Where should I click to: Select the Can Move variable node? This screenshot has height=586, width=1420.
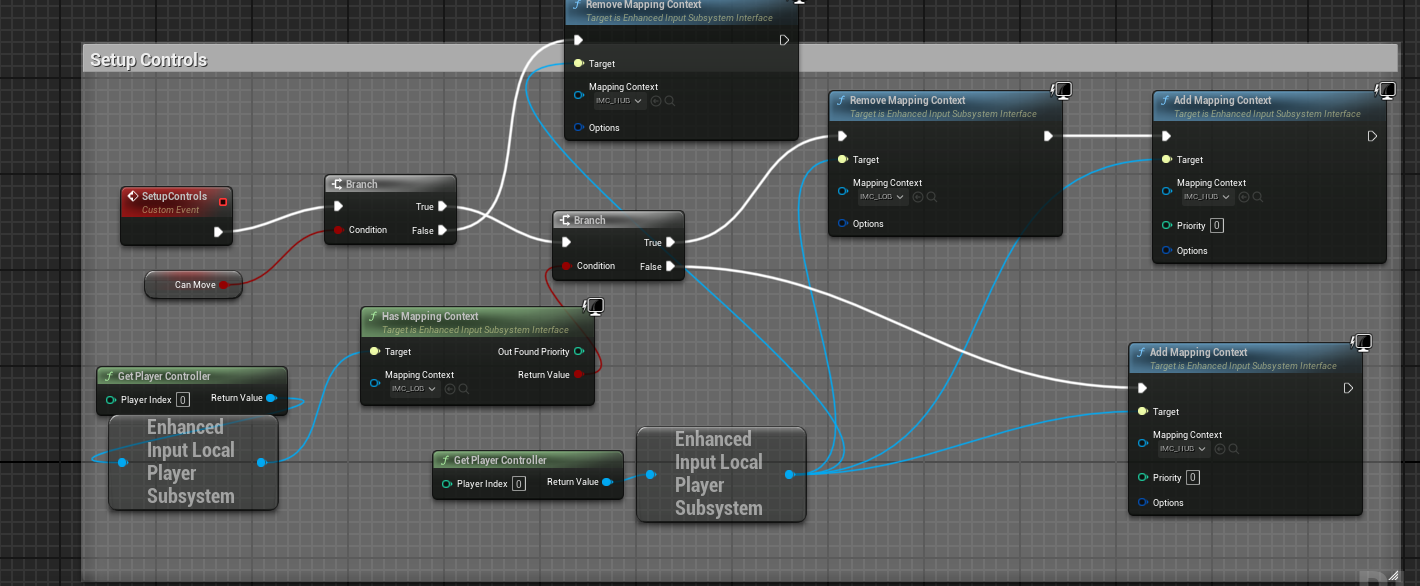pyautogui.click(x=194, y=285)
